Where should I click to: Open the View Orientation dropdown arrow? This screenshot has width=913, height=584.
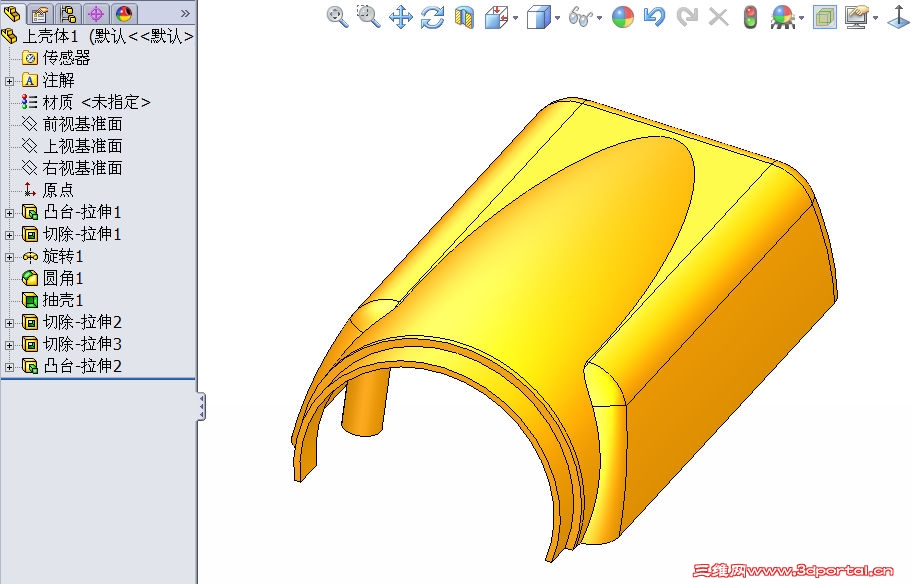pyautogui.click(x=516, y=17)
